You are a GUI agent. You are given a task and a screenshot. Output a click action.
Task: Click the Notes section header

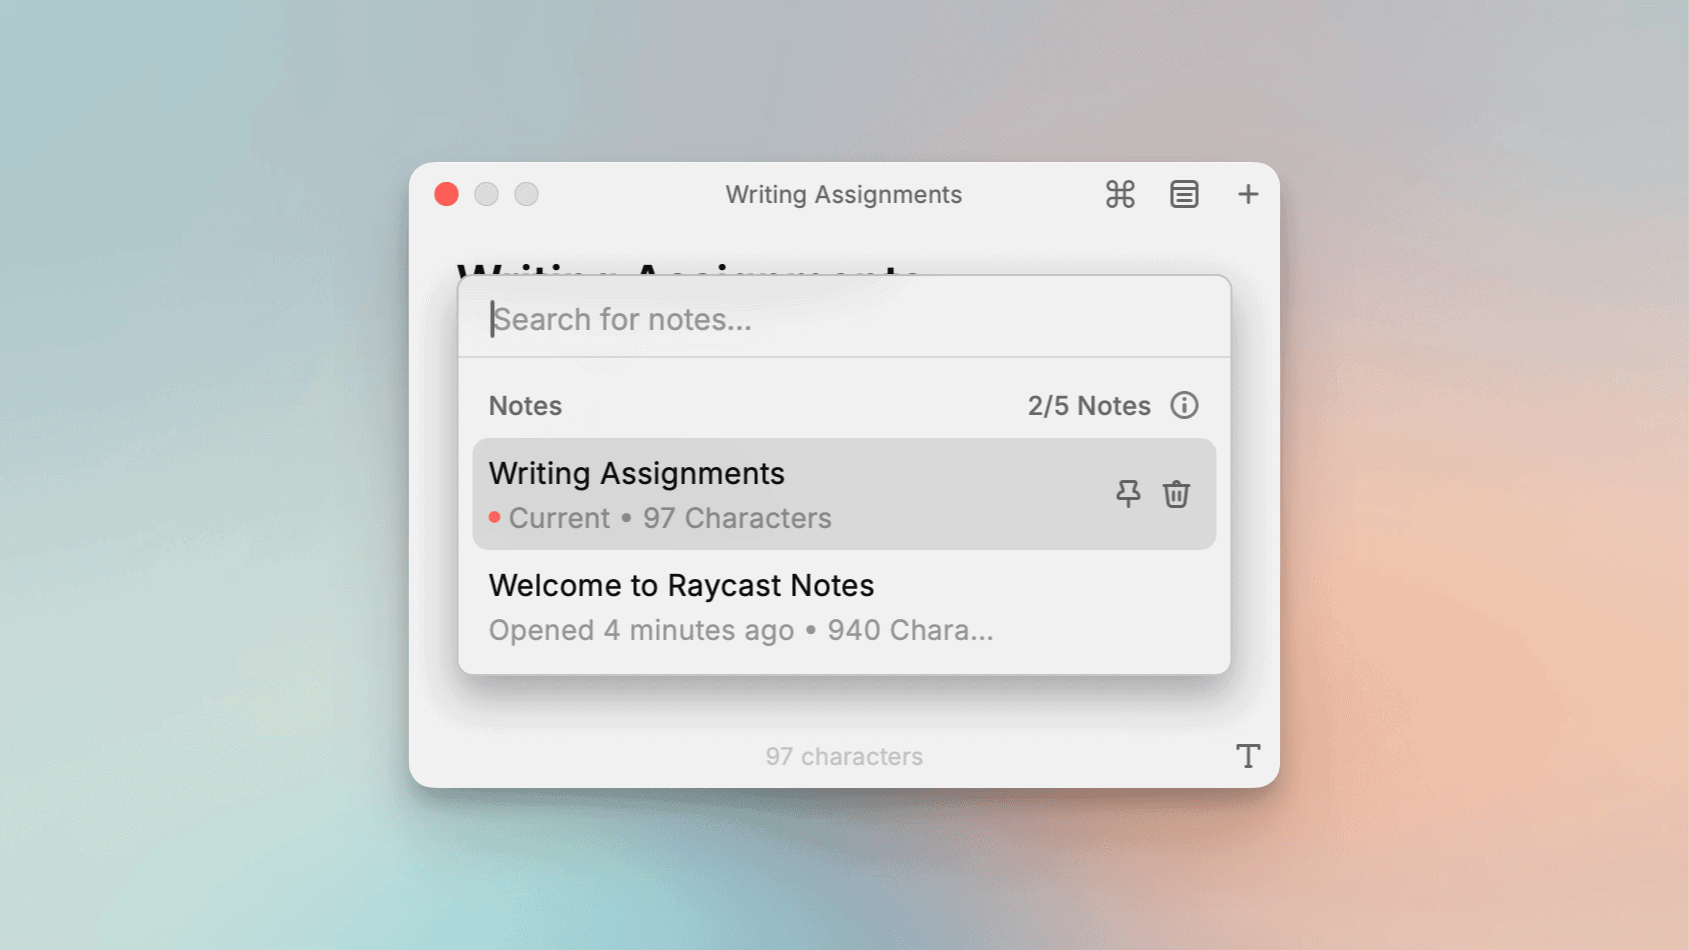(x=525, y=406)
